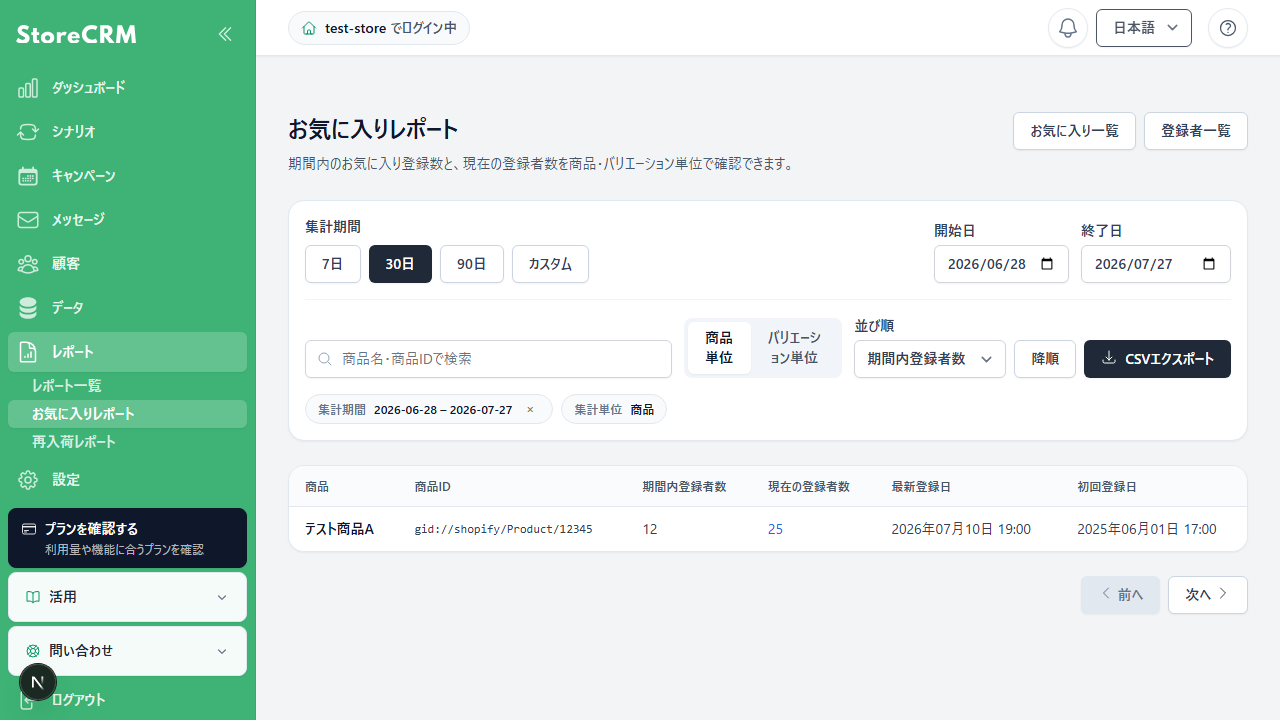Image resolution: width=1280 pixels, height=720 pixels.
Task: Open the レポート menu item
Action: pyautogui.click(x=127, y=352)
